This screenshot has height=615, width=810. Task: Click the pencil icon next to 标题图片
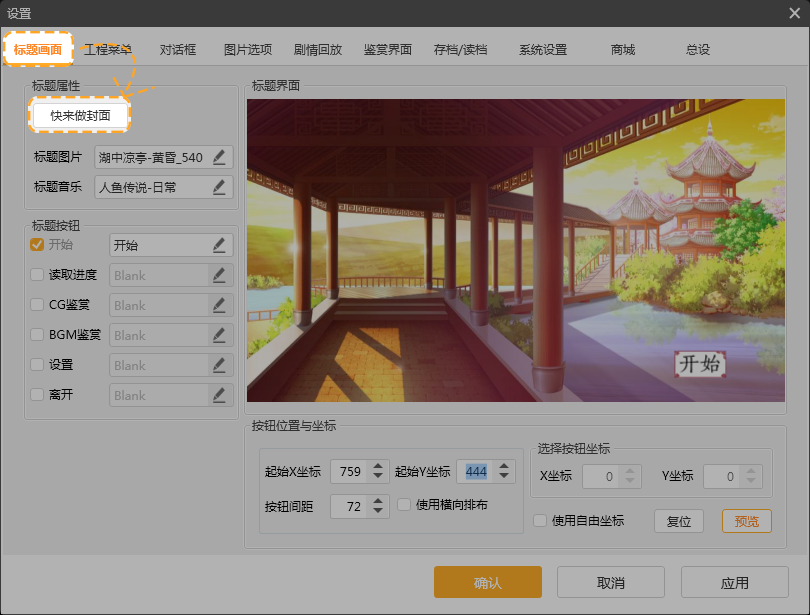point(219,157)
